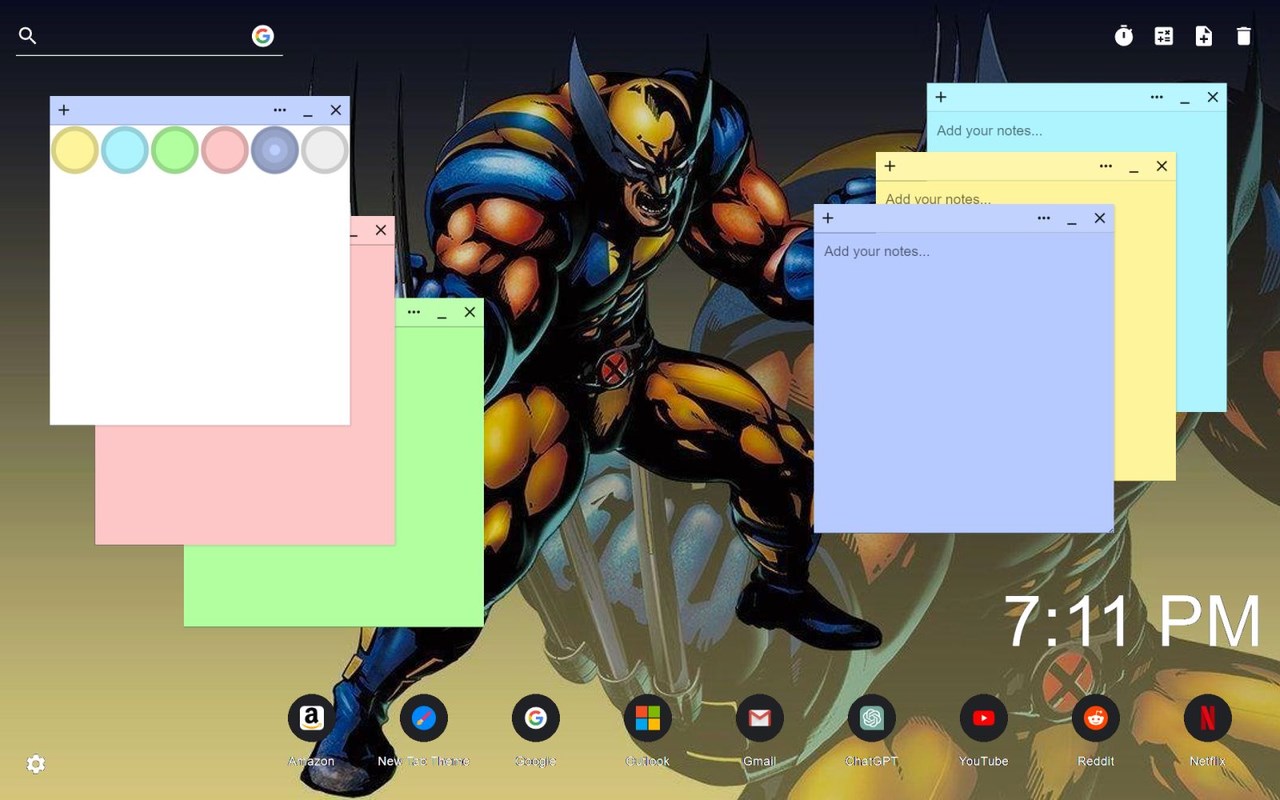Open the ChatGPT shortcut

pos(872,718)
